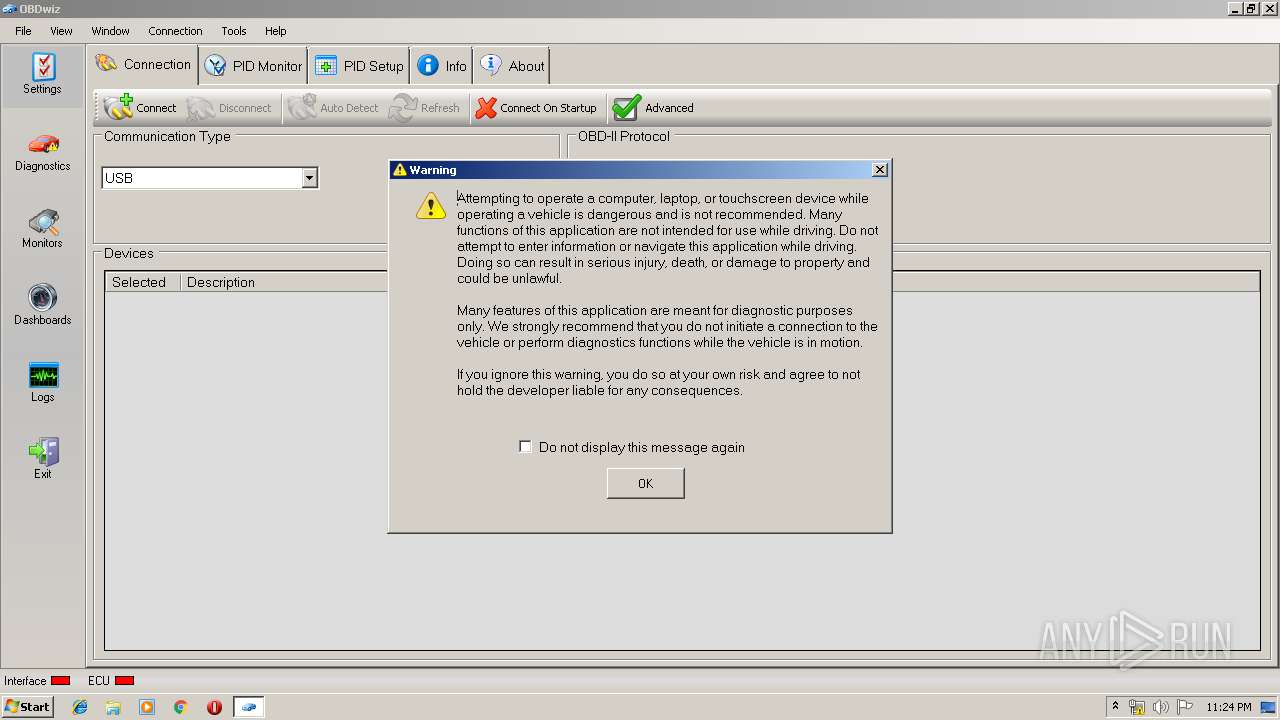Open the Dashboards sidebar section
The width and height of the screenshot is (1280, 720).
(x=43, y=306)
